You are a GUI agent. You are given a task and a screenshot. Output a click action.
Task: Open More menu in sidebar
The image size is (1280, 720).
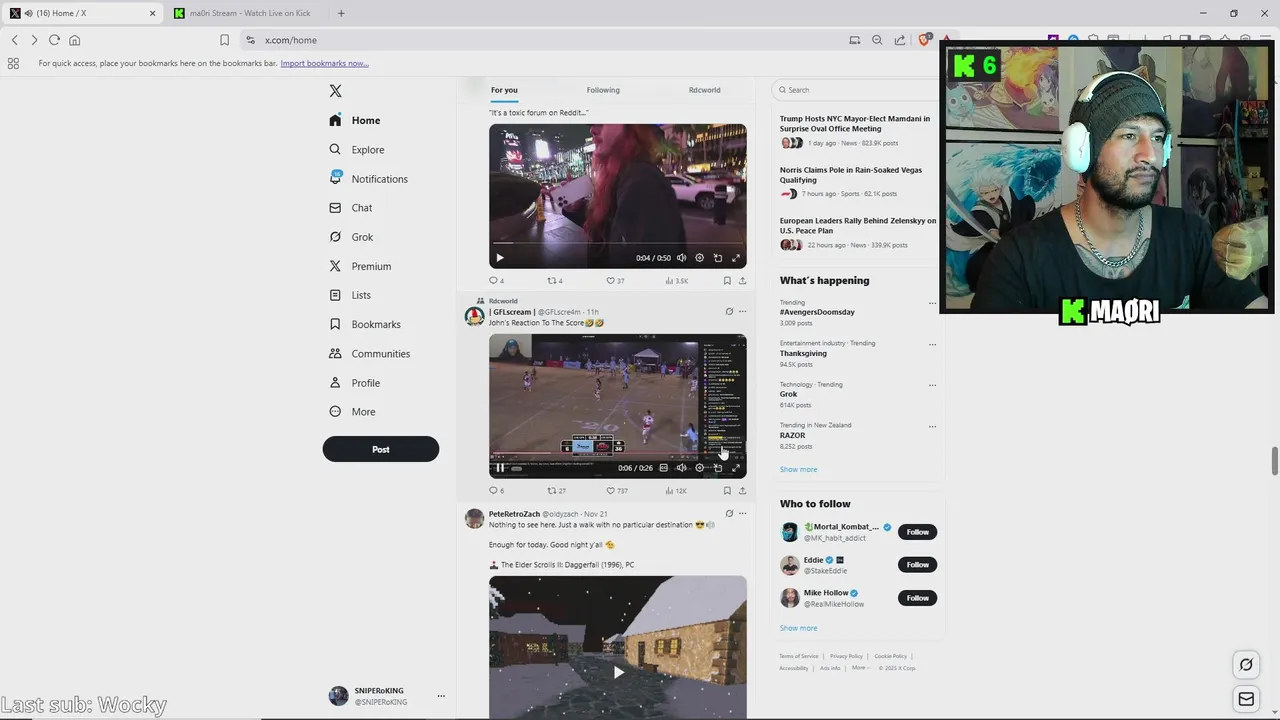[x=352, y=412]
